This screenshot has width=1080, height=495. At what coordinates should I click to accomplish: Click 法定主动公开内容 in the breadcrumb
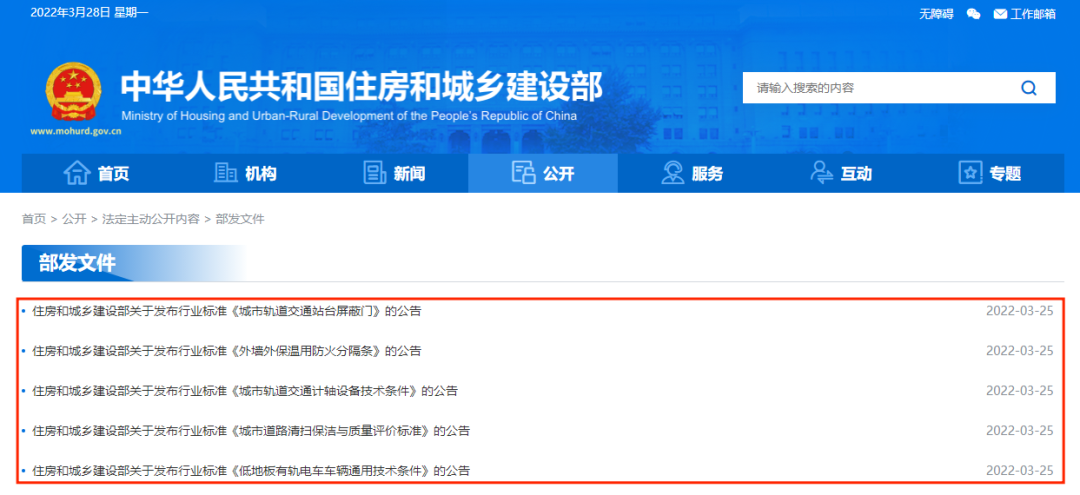[150, 219]
